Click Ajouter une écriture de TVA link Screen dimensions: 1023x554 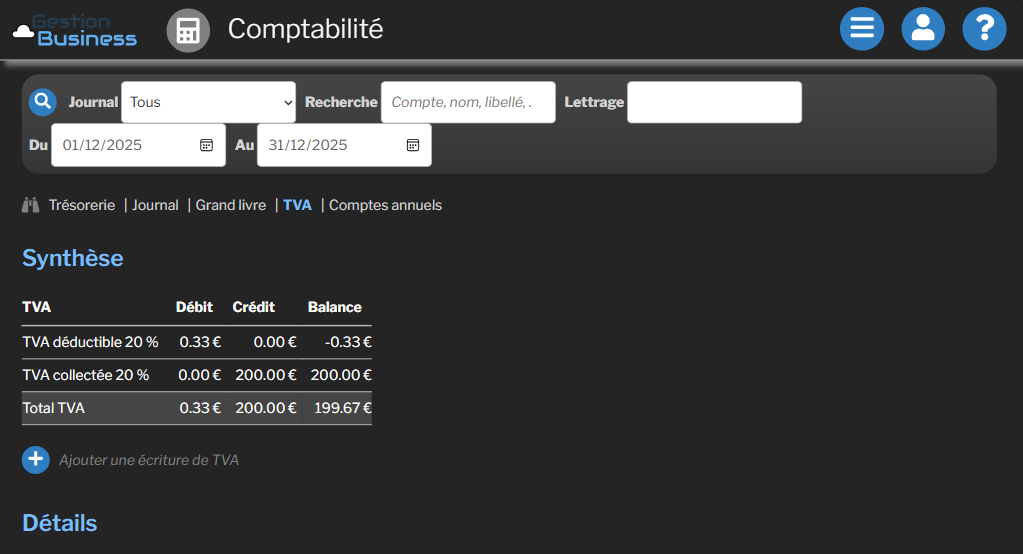tap(149, 460)
